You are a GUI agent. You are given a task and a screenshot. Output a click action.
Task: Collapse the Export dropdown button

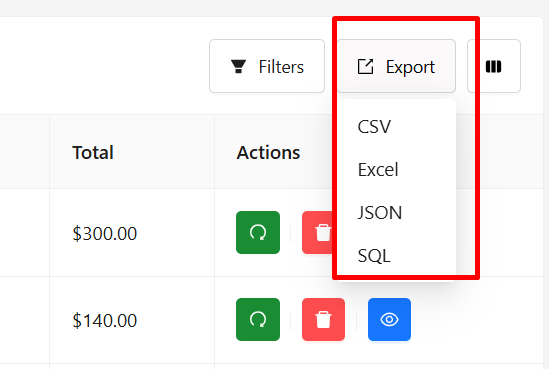tap(396, 66)
